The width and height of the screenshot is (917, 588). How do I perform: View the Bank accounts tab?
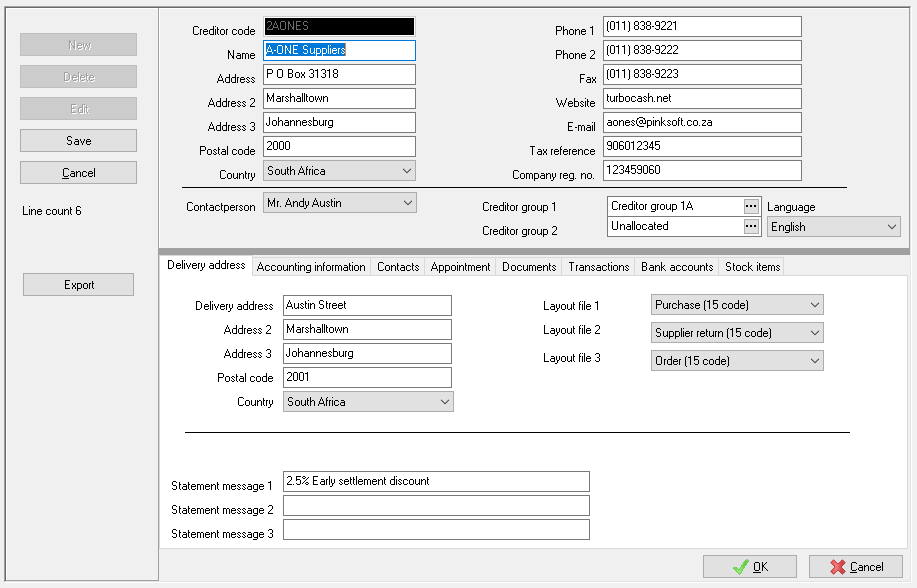point(676,266)
